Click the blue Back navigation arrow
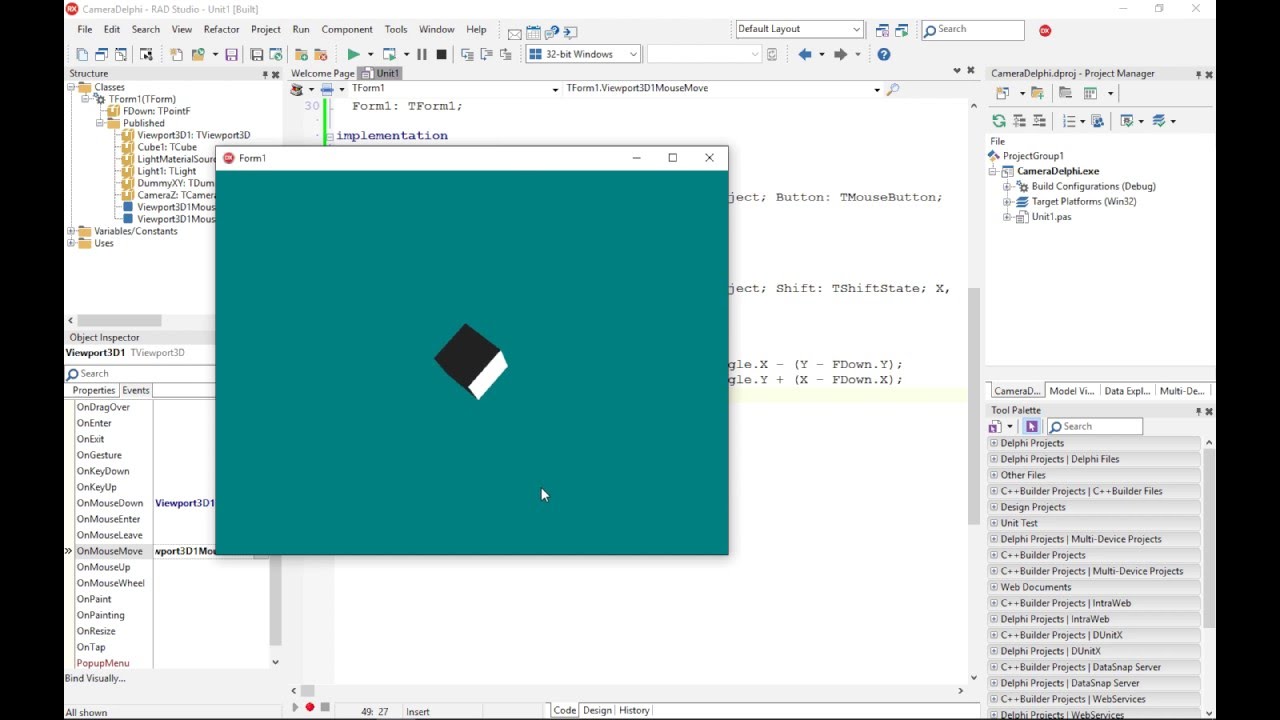The height and width of the screenshot is (720, 1280). coord(805,54)
